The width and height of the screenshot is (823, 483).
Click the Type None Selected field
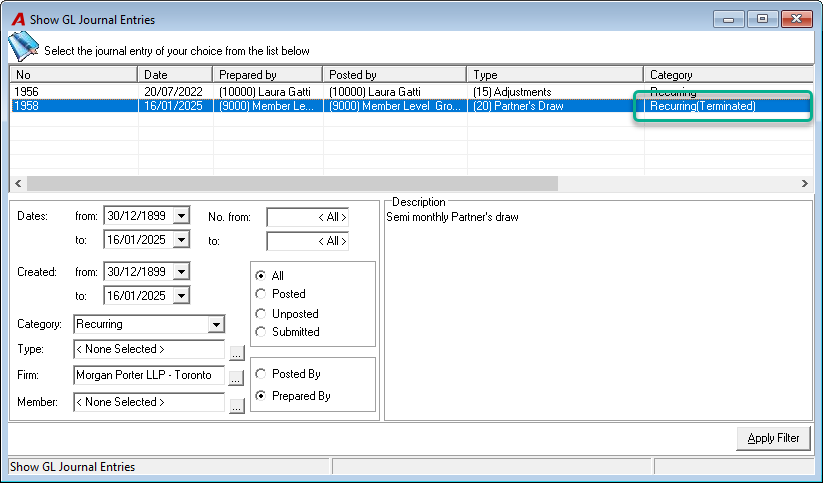pos(149,350)
